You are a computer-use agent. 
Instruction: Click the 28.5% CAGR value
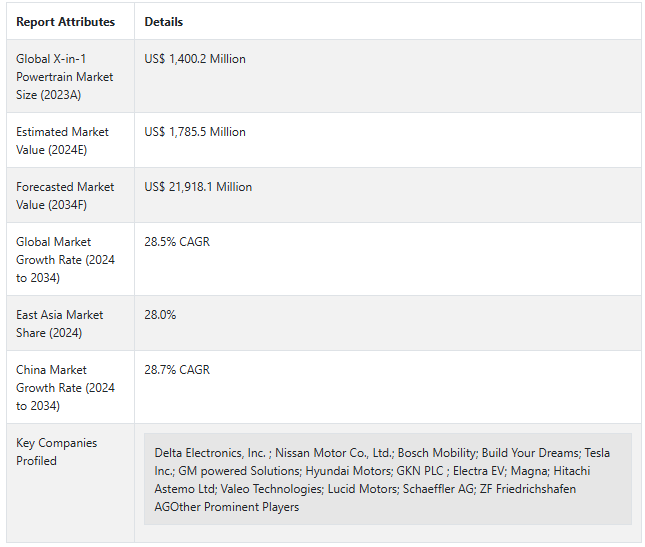(x=177, y=242)
